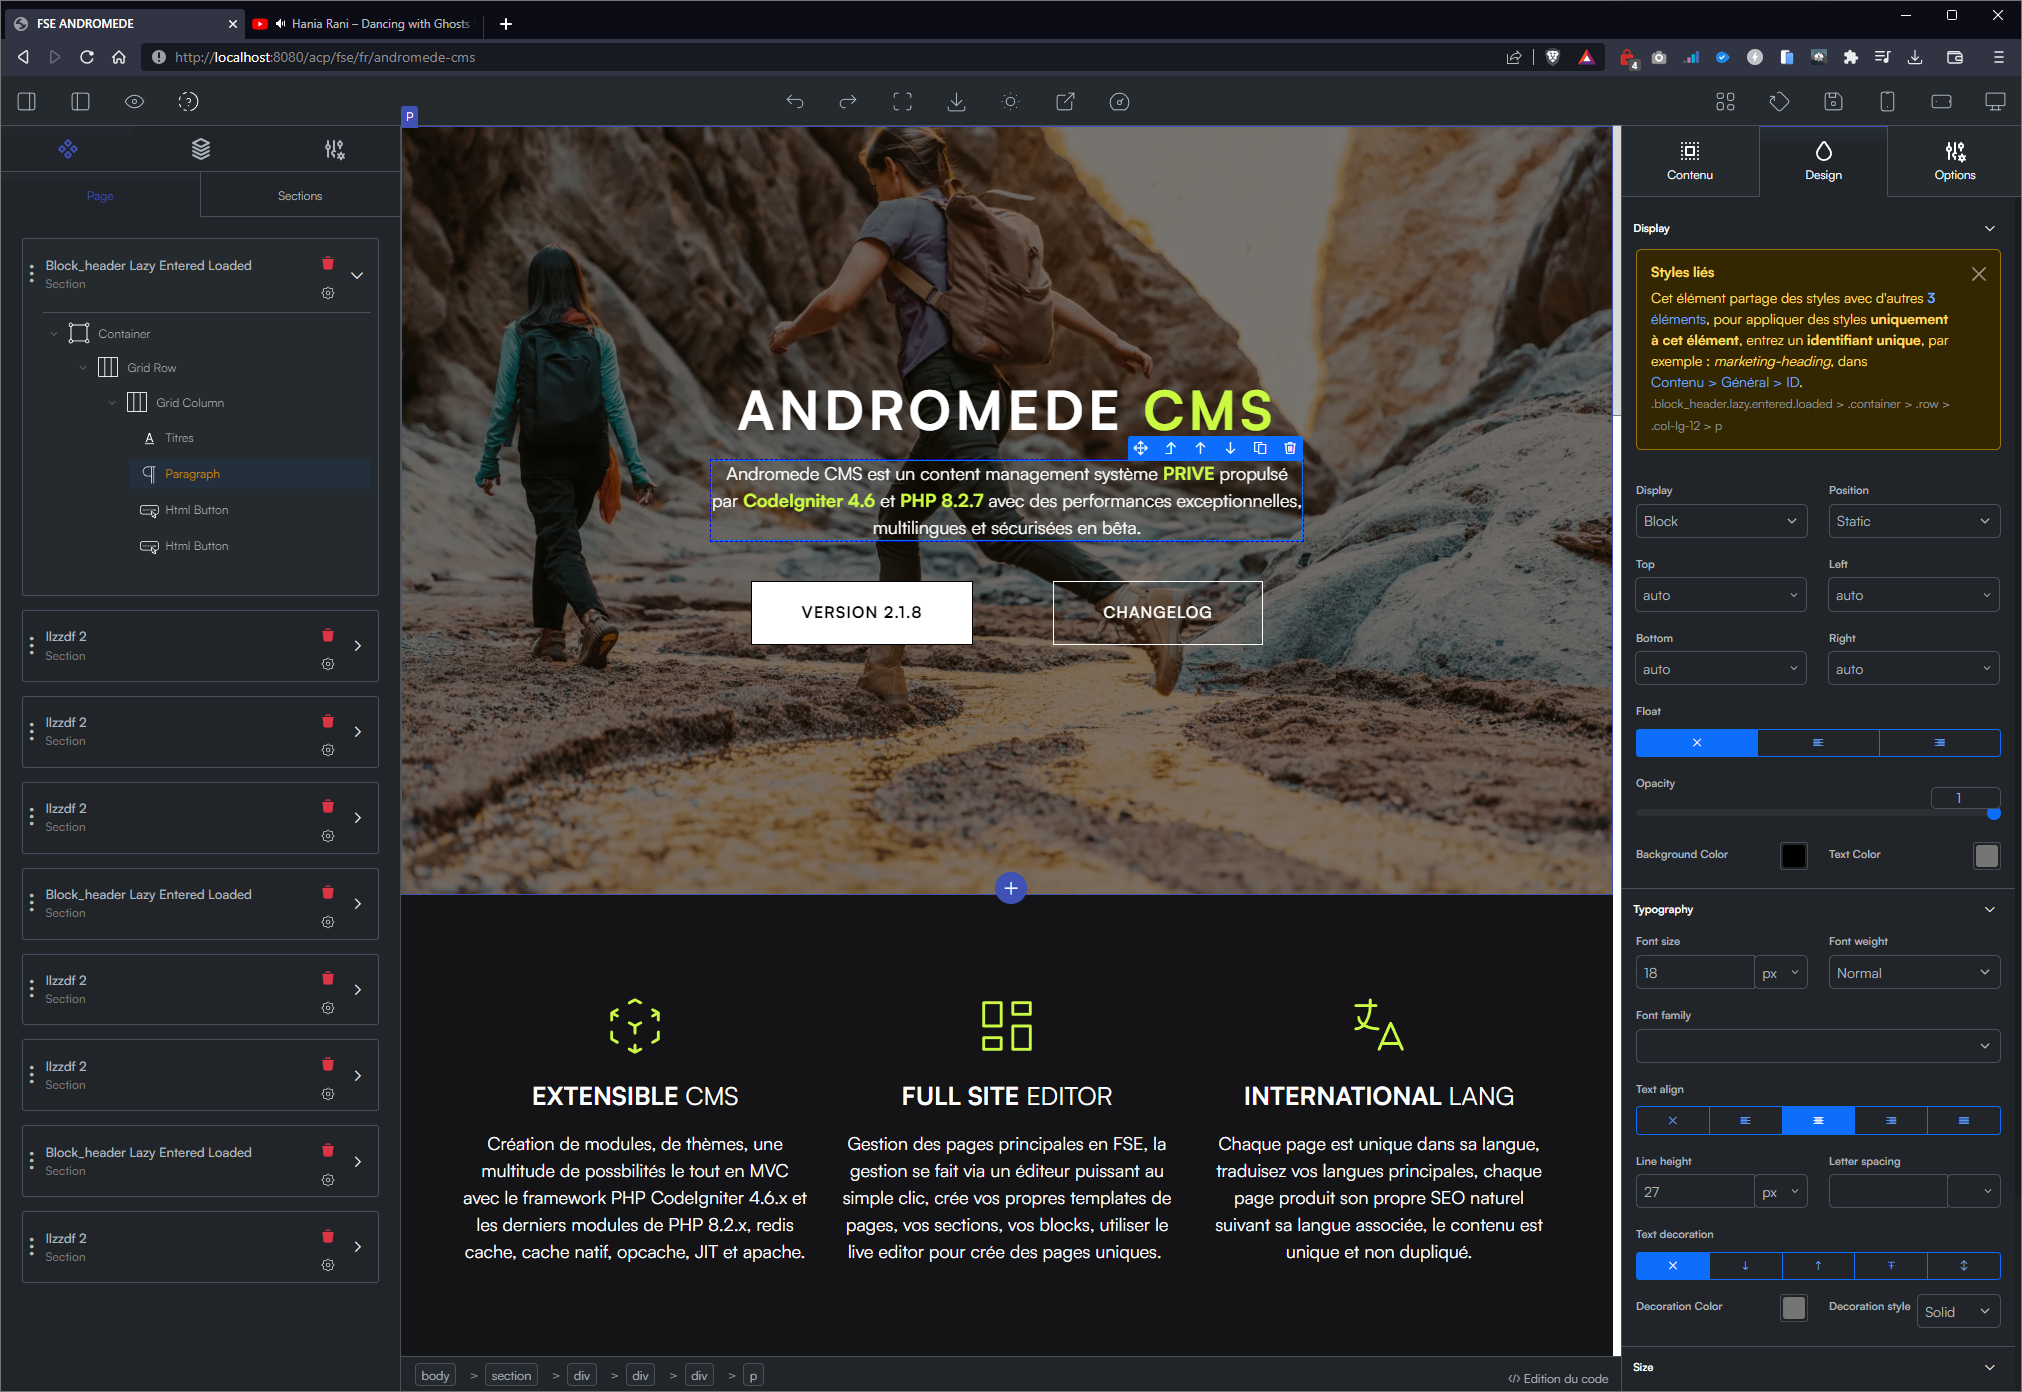Open Text Color swatch
The image size is (2022, 1392).
pos(1987,855)
